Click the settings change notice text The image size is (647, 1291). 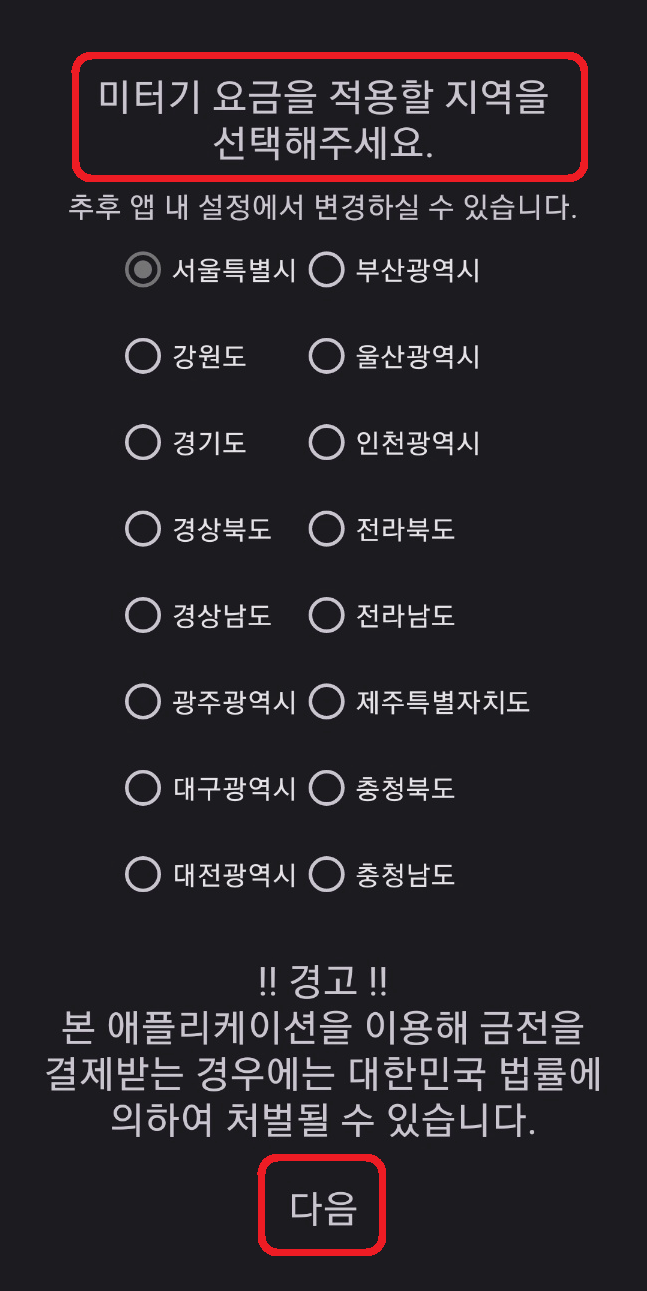[323, 202]
